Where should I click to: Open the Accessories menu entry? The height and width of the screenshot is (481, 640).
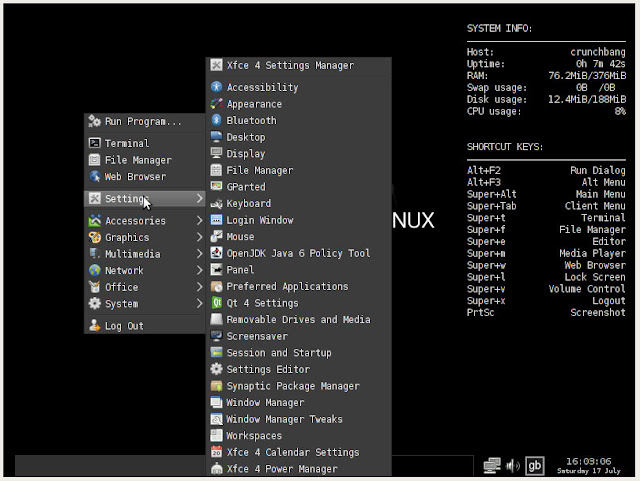(144, 220)
